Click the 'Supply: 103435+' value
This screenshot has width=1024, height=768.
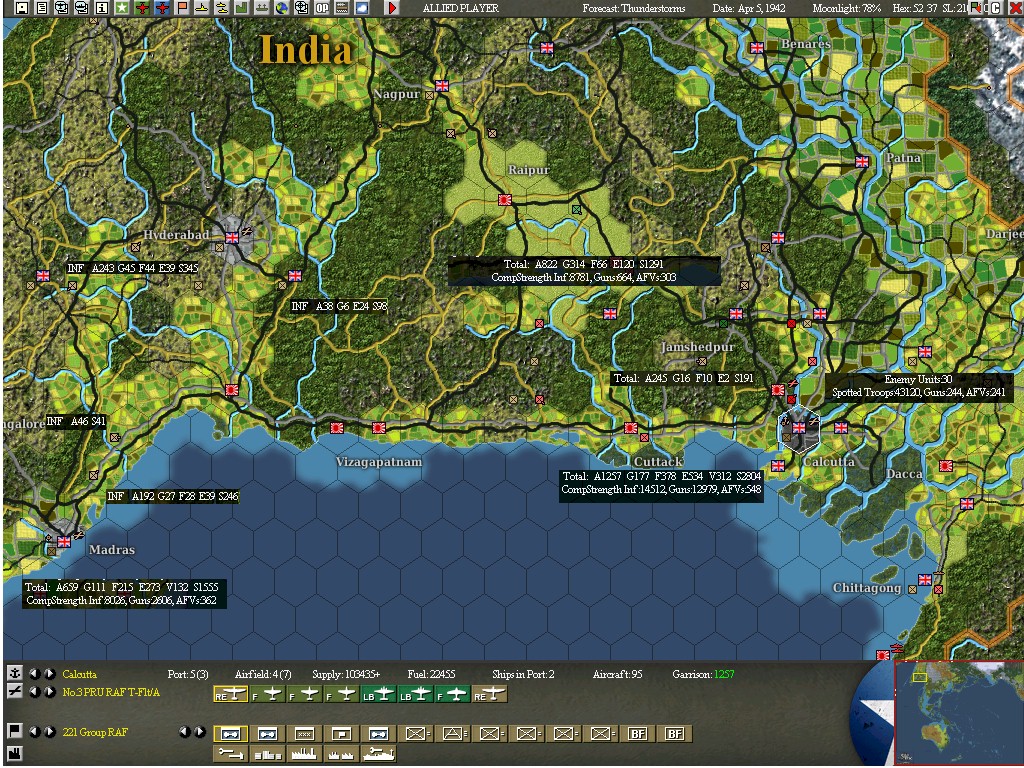[346, 674]
